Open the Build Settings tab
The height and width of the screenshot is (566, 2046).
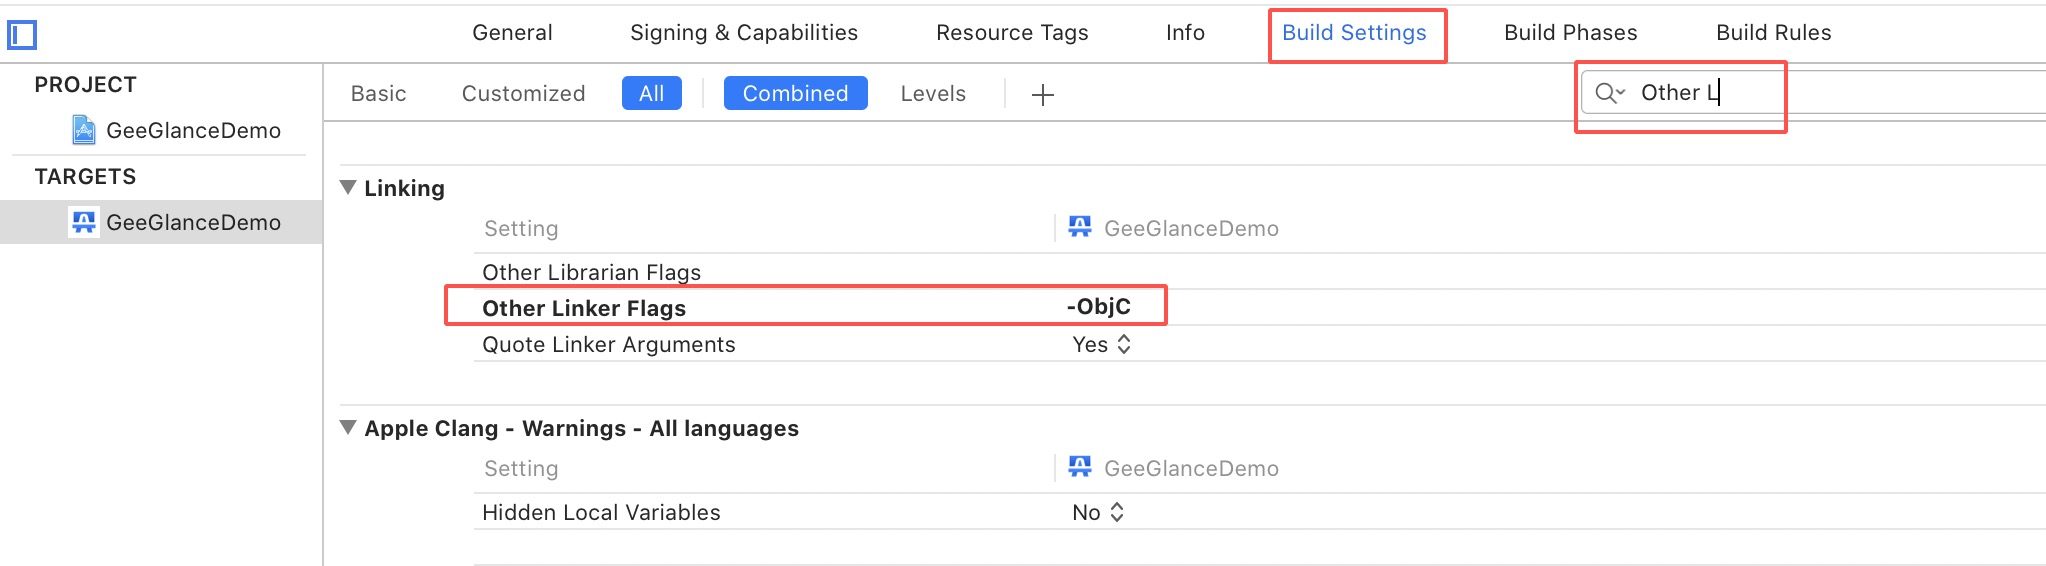coord(1354,33)
